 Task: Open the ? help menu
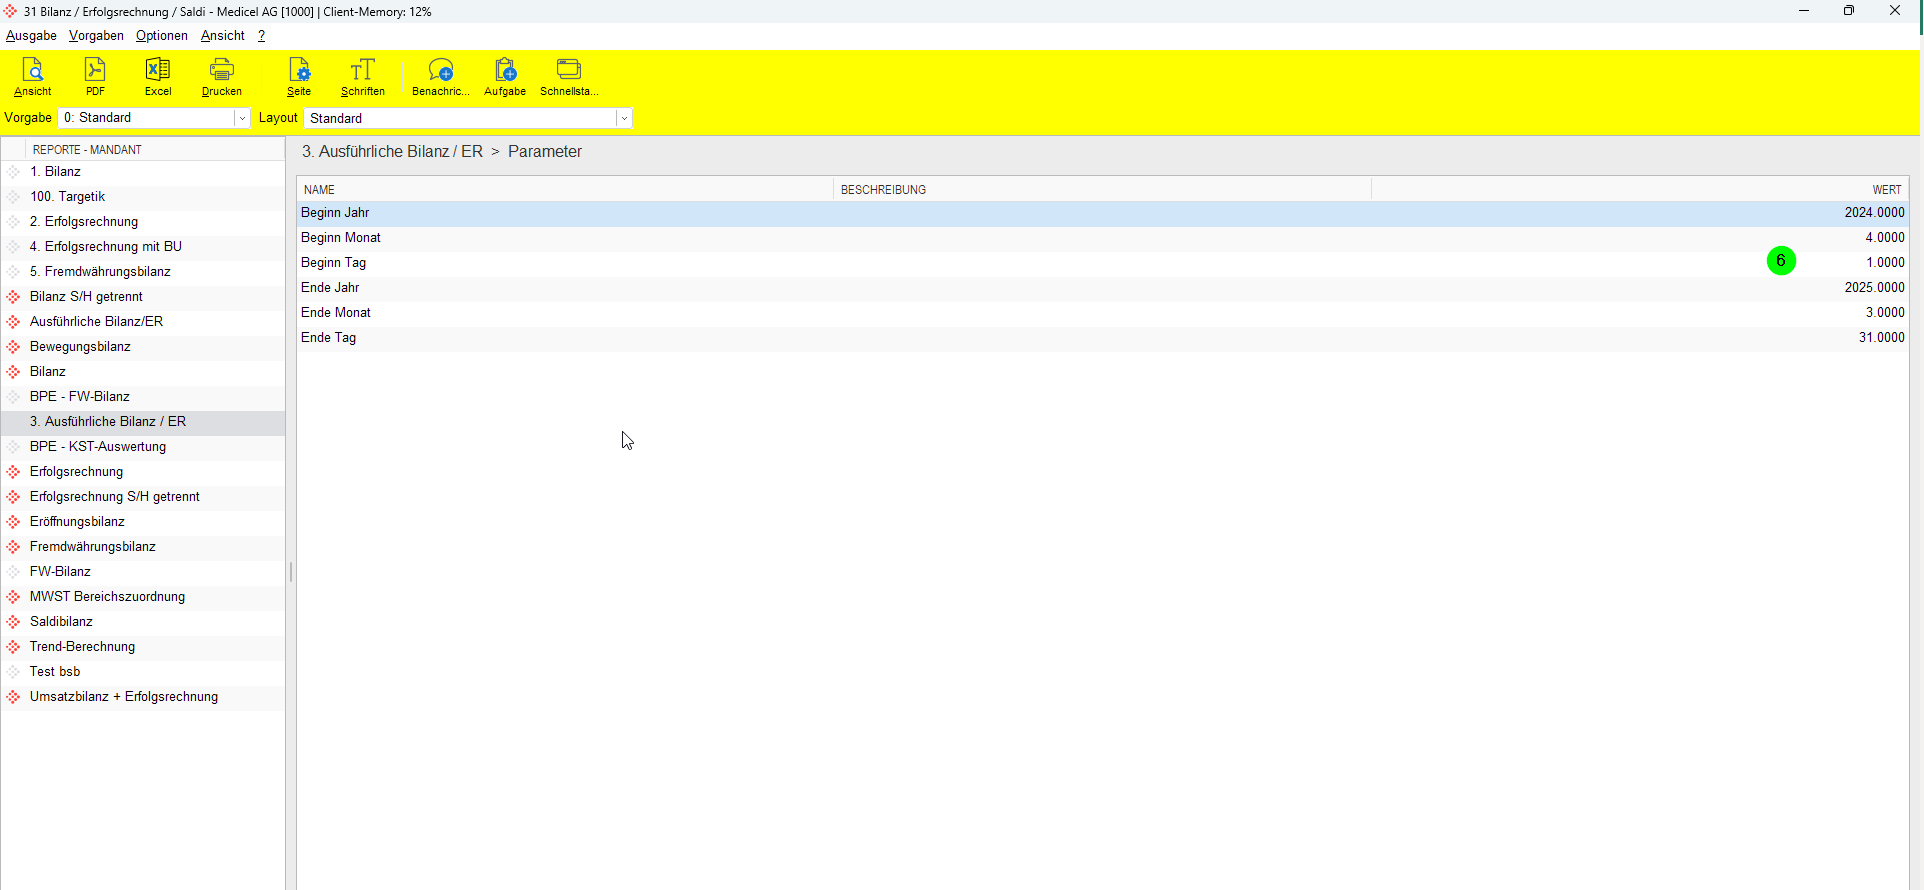261,36
